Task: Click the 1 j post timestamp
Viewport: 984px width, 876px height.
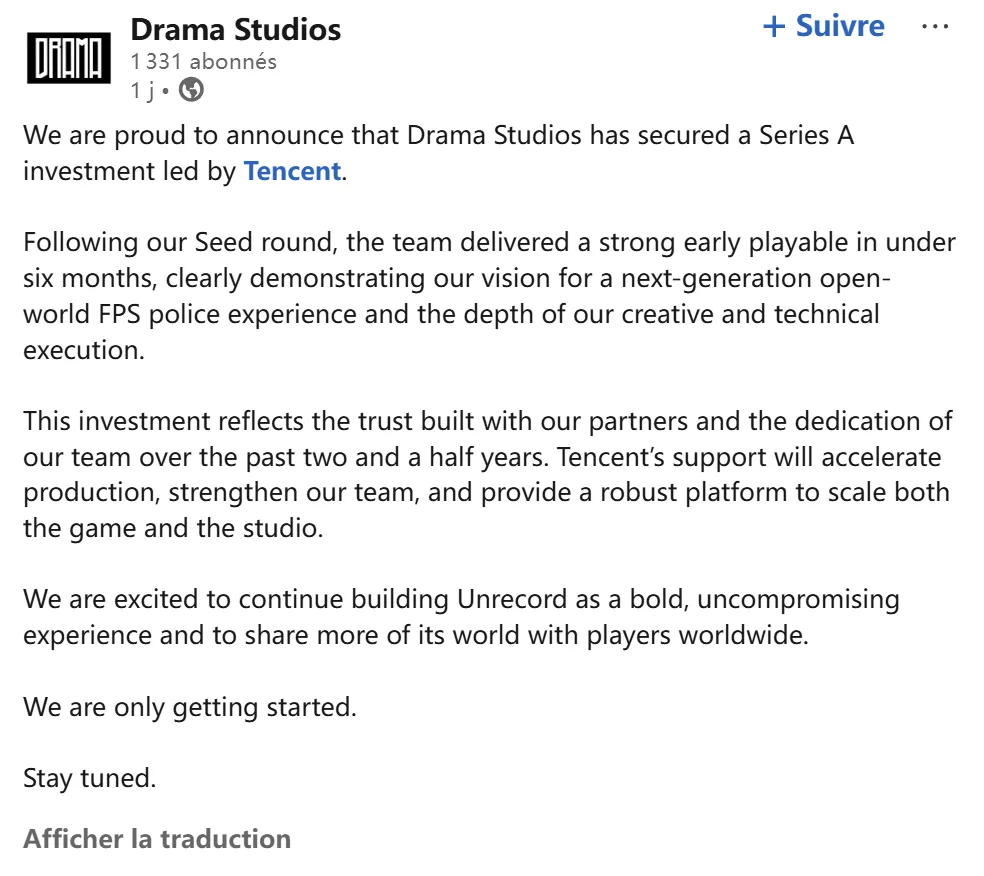Action: click(141, 90)
